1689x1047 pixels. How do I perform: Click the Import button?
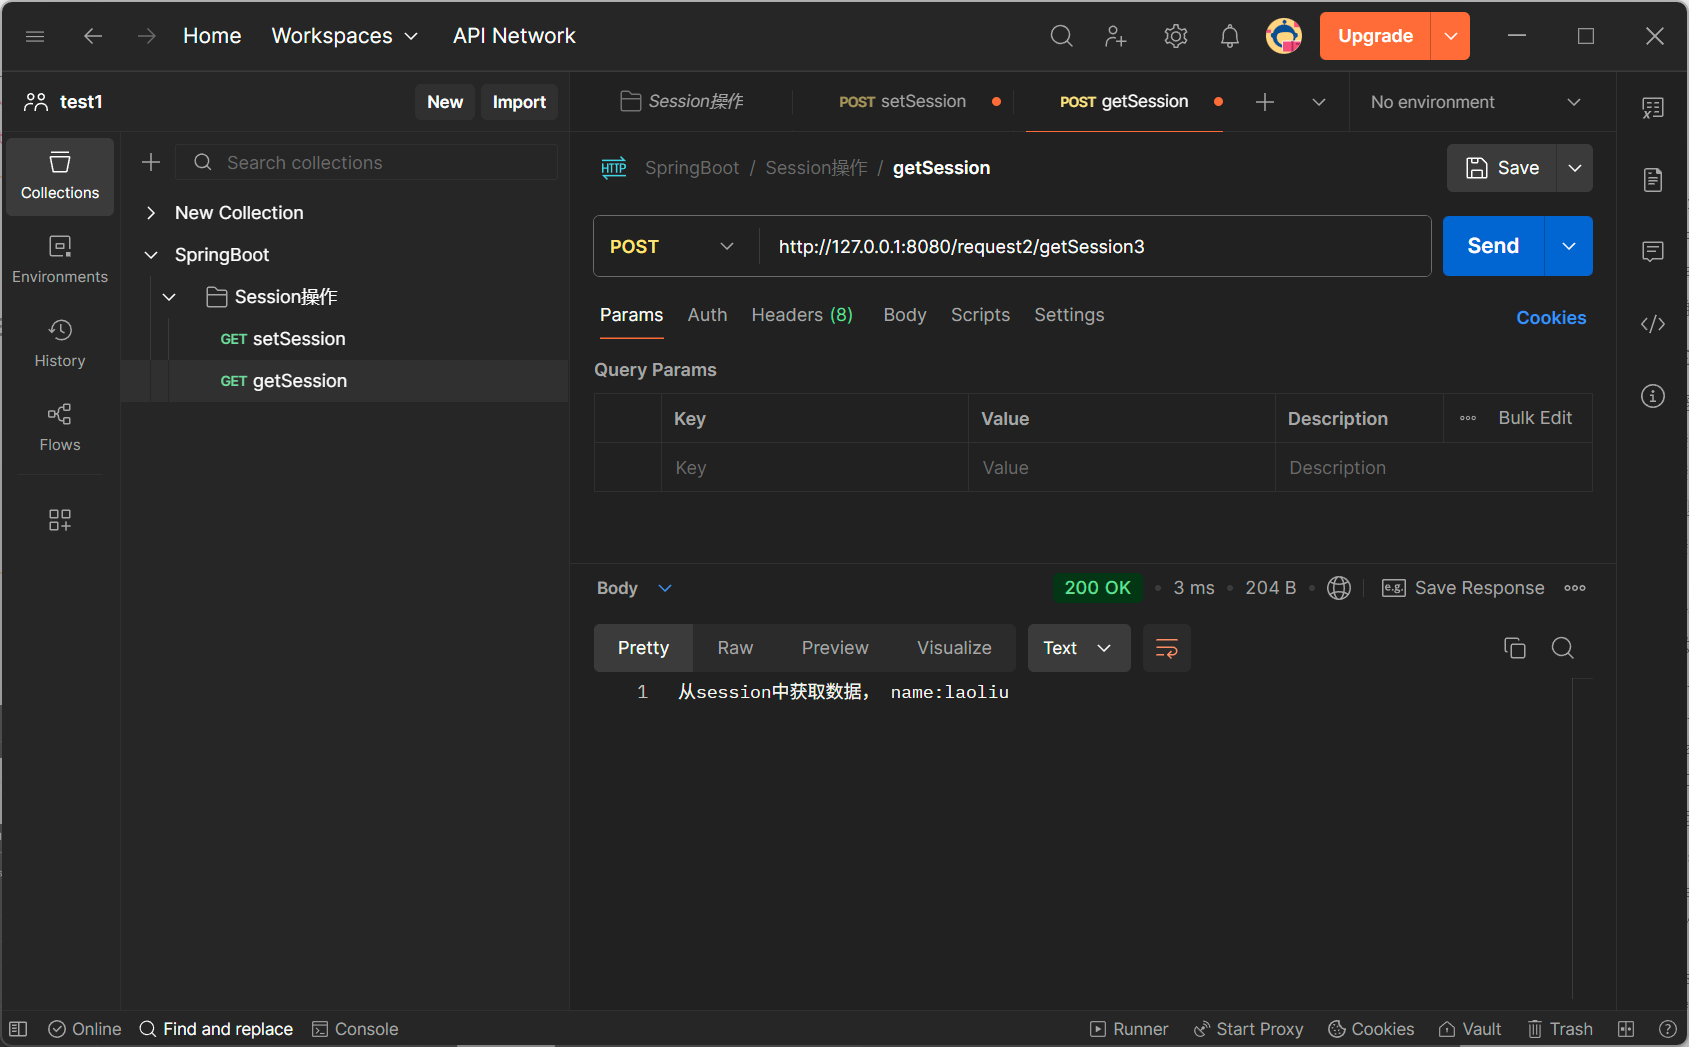click(x=519, y=102)
